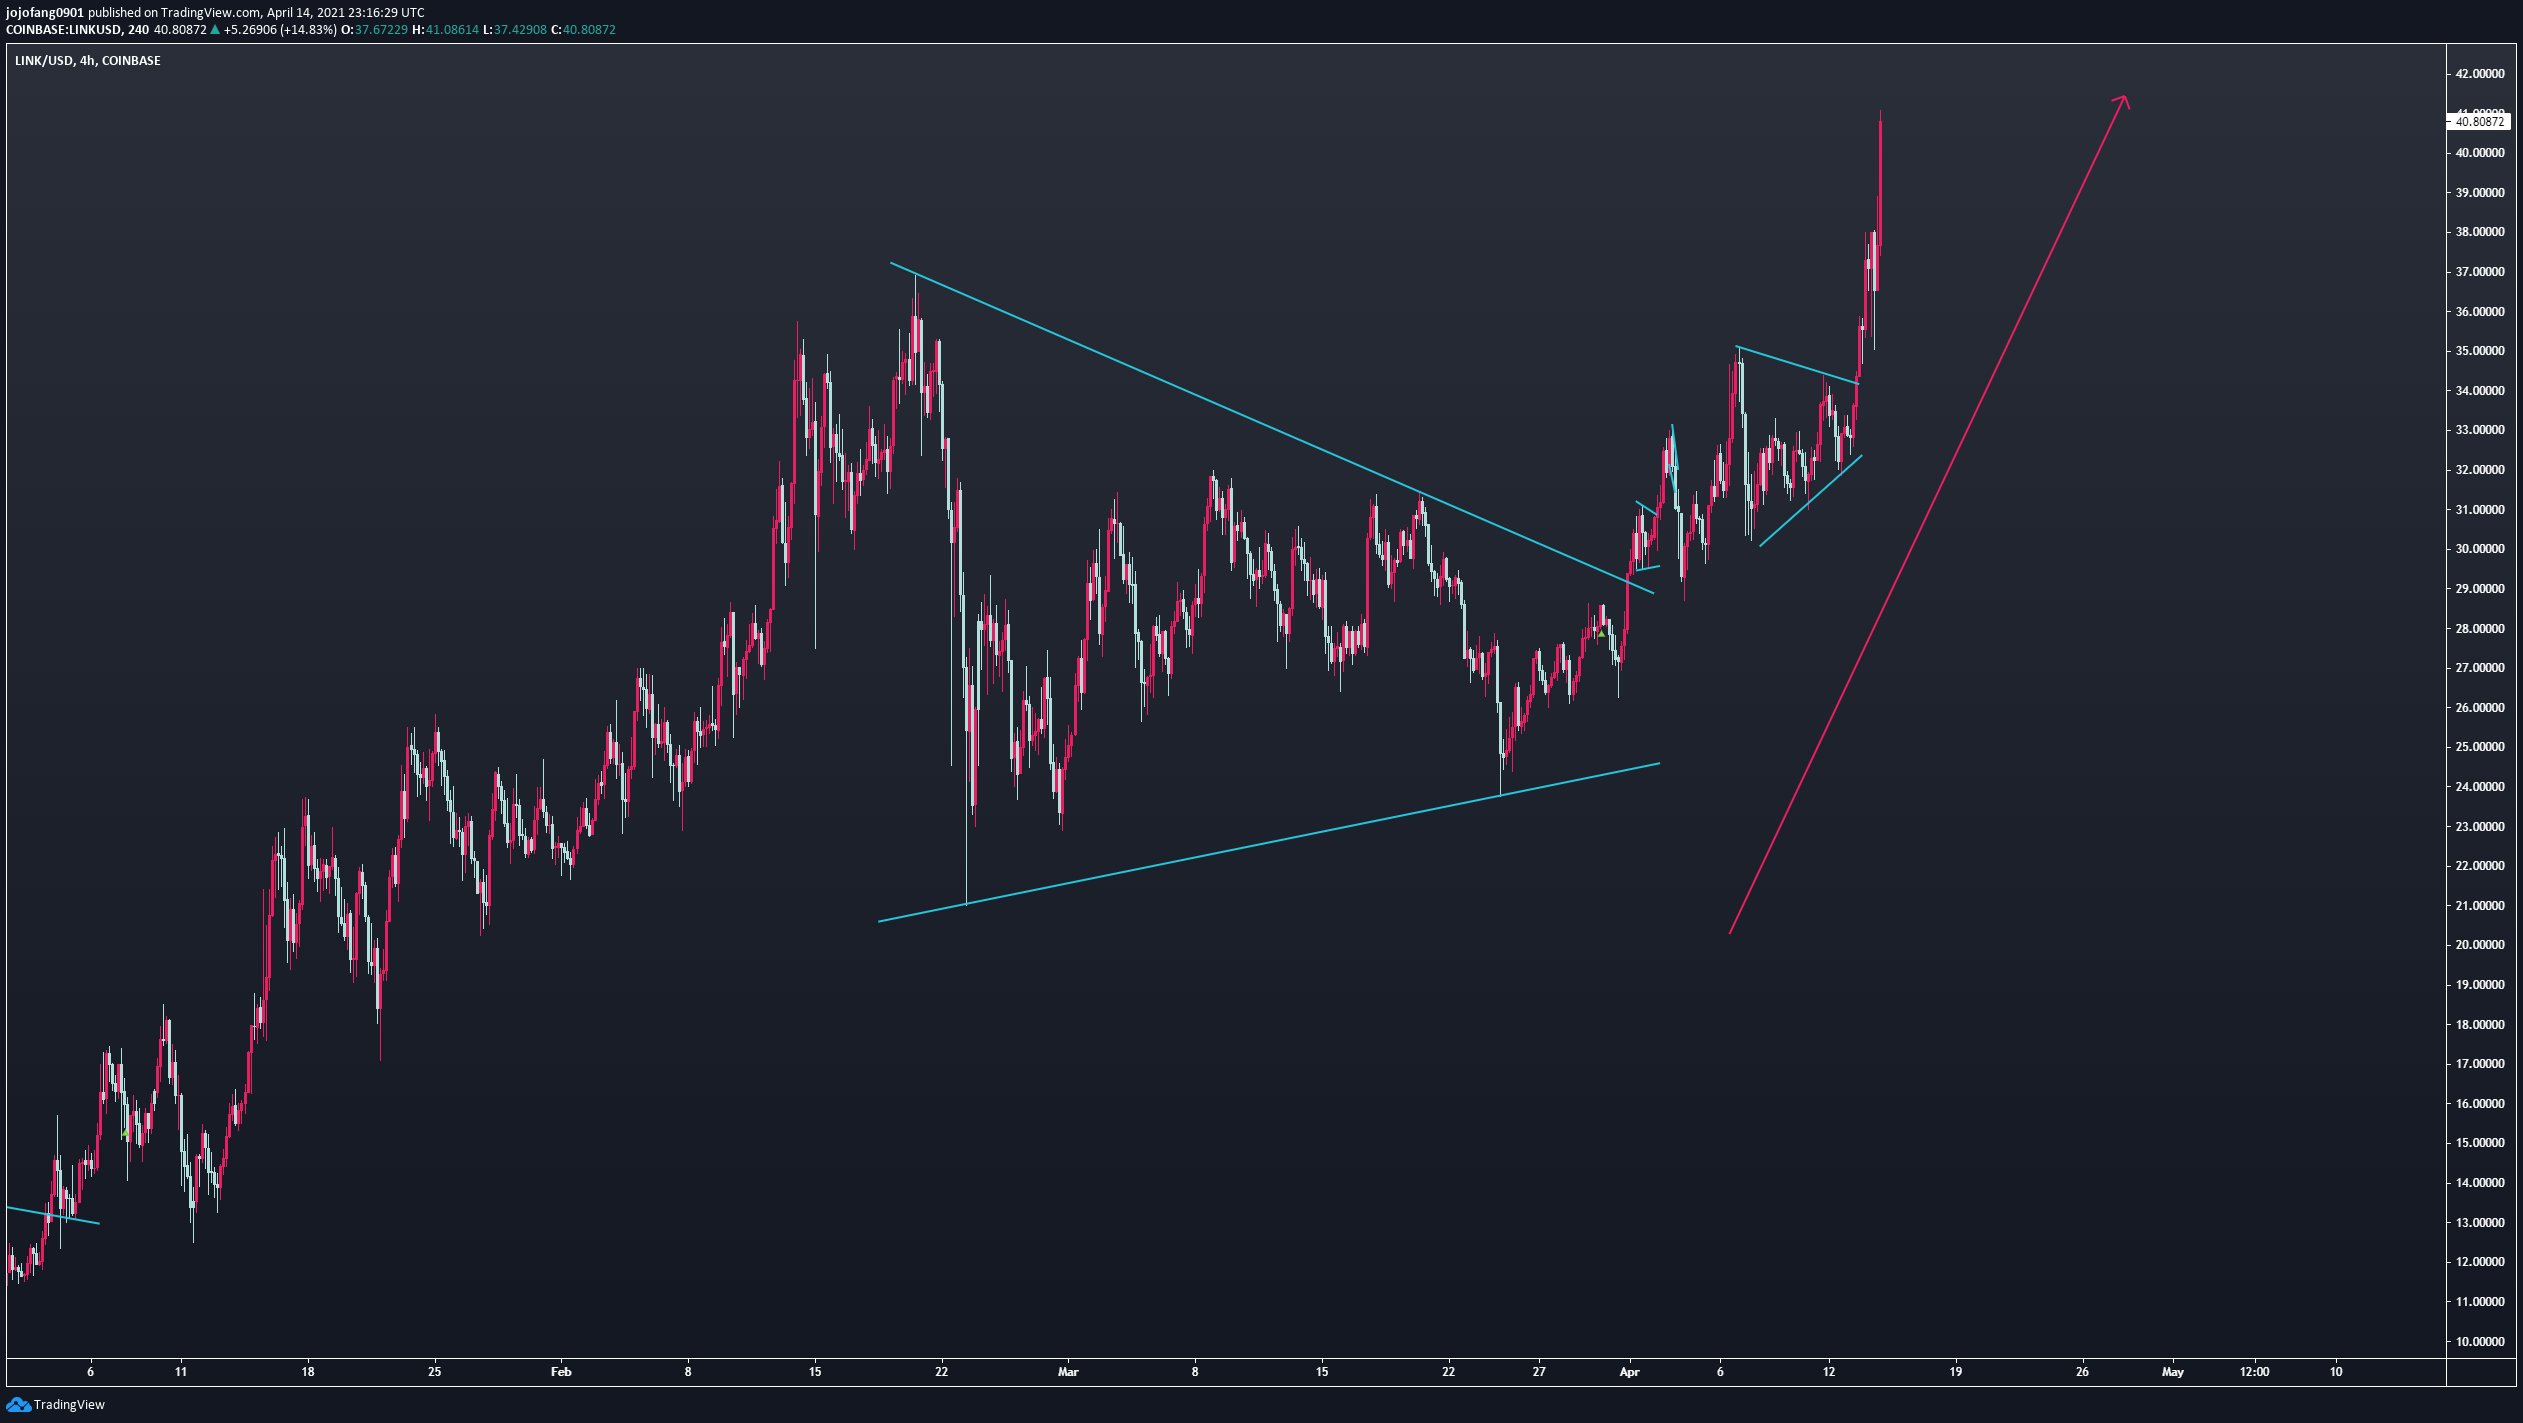The image size is (2523, 1423).
Task: Click the 37.00000 price axis label
Action: click(x=2480, y=272)
